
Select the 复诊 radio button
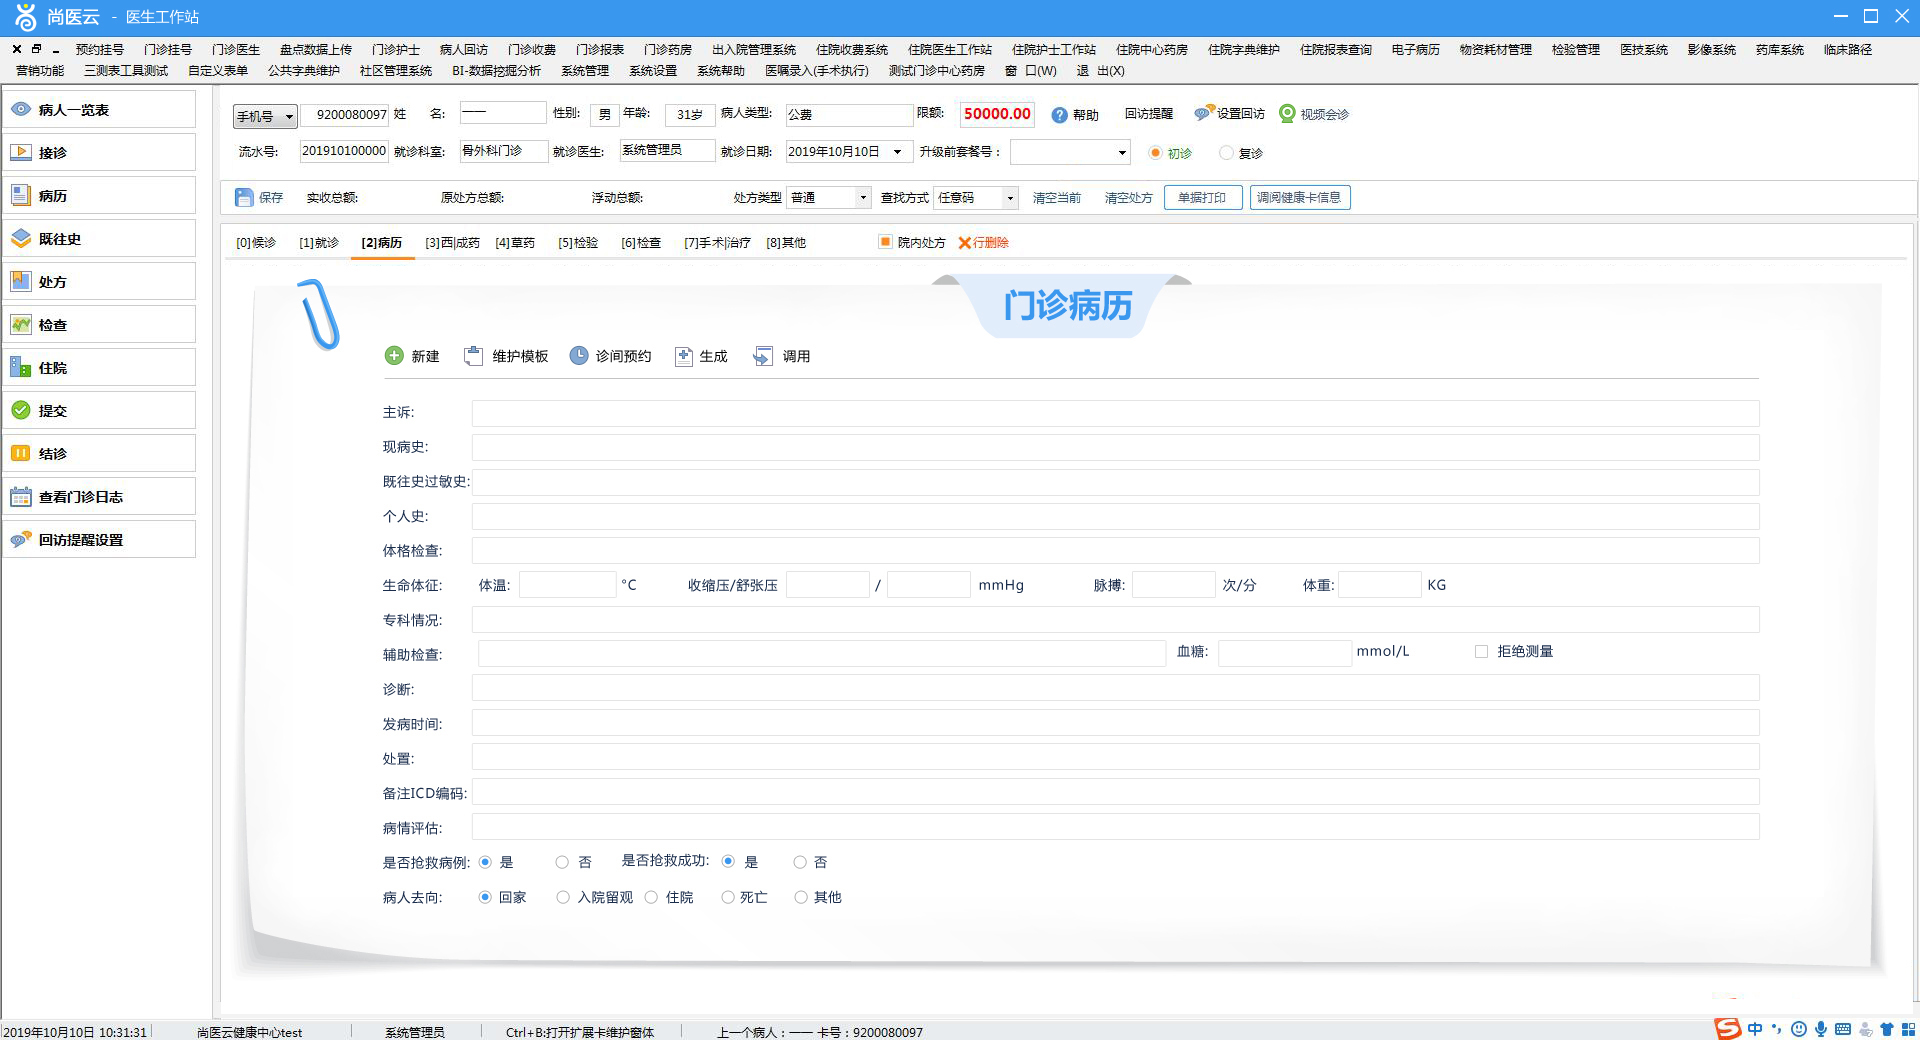click(x=1227, y=153)
